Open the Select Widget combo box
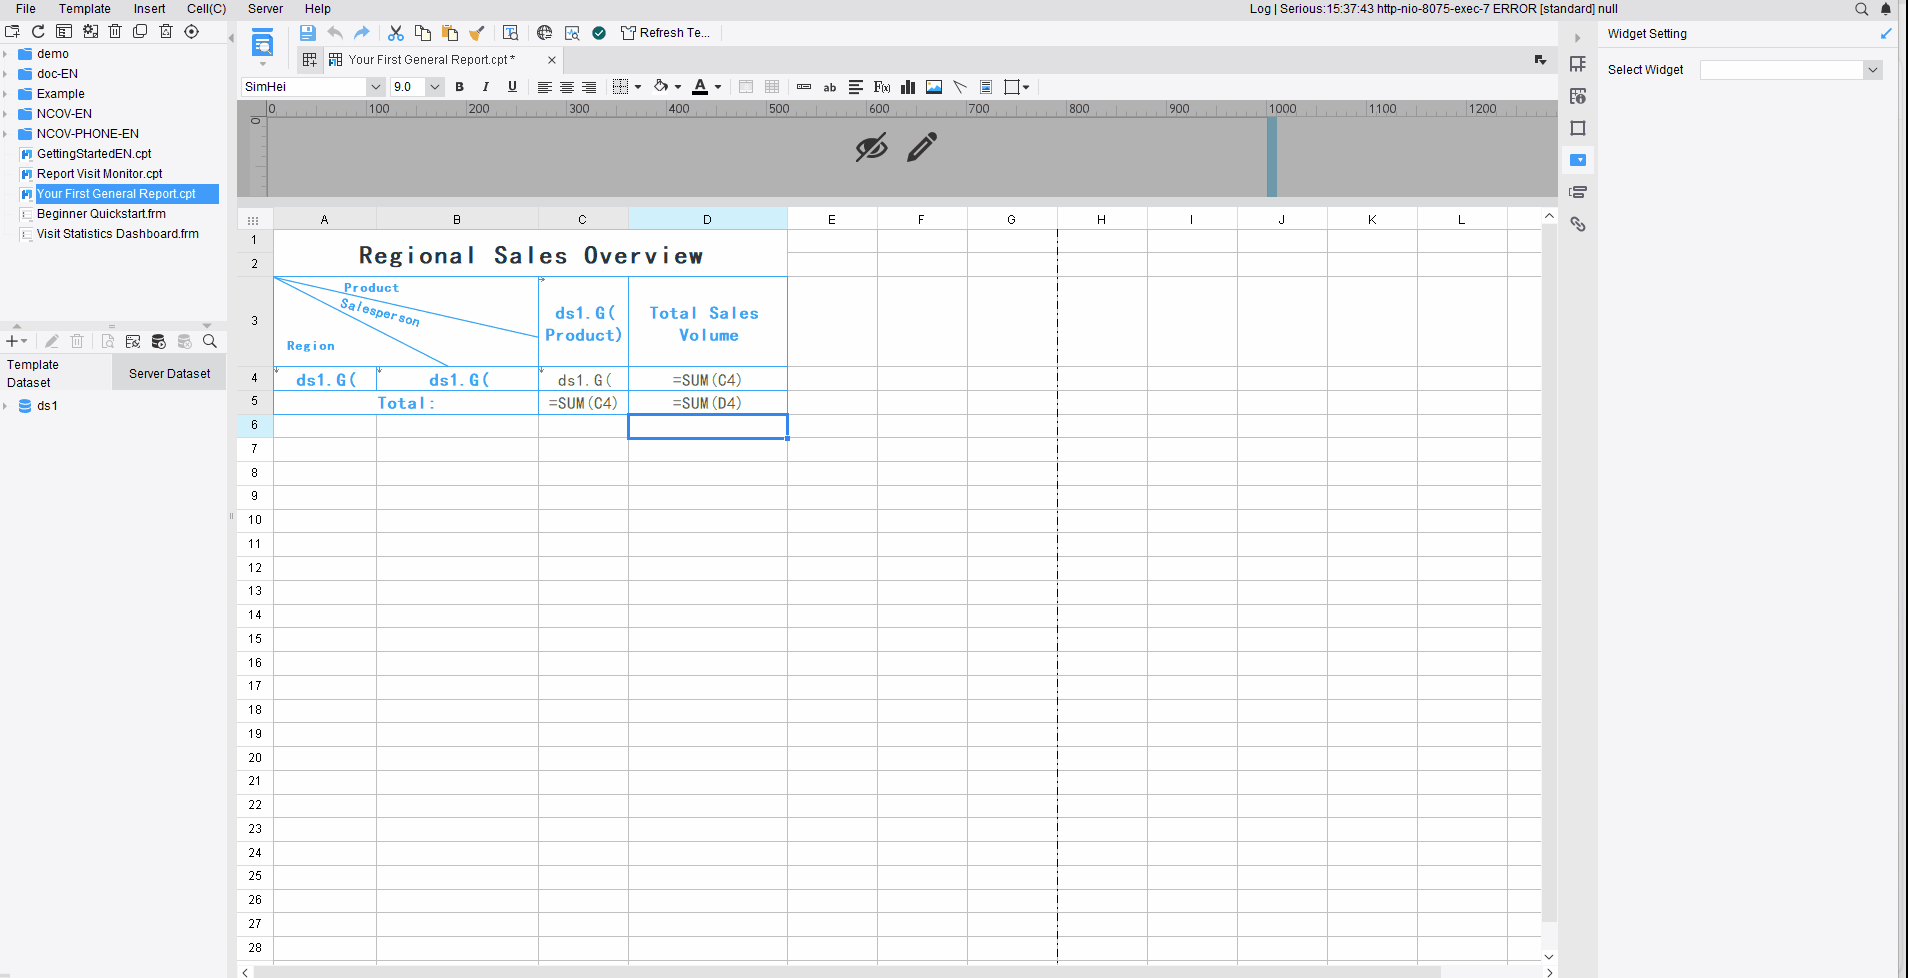This screenshot has width=1908, height=978. [1791, 70]
